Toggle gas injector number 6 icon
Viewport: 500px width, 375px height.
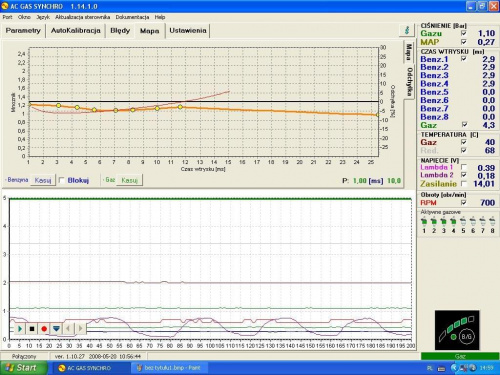(x=473, y=221)
